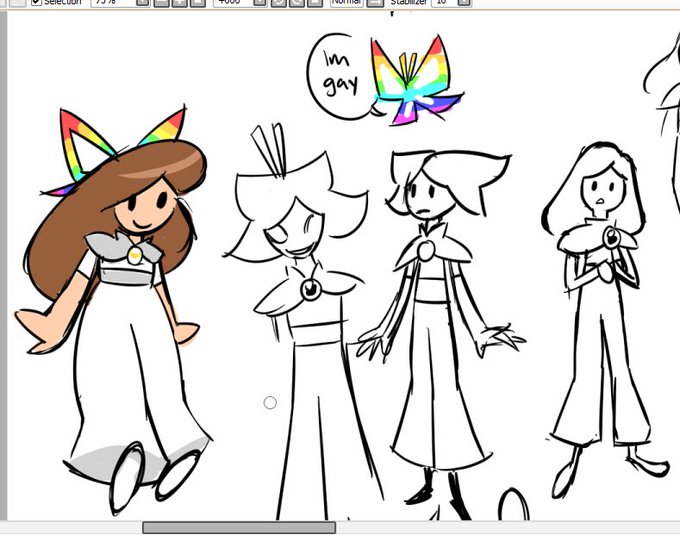
Task: Reset the canvas rotation
Action: click(315, 2)
